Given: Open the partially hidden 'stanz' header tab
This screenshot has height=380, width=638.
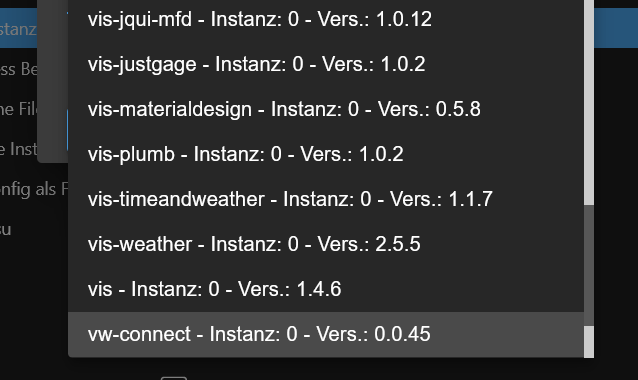Looking at the screenshot, I should coord(18,29).
